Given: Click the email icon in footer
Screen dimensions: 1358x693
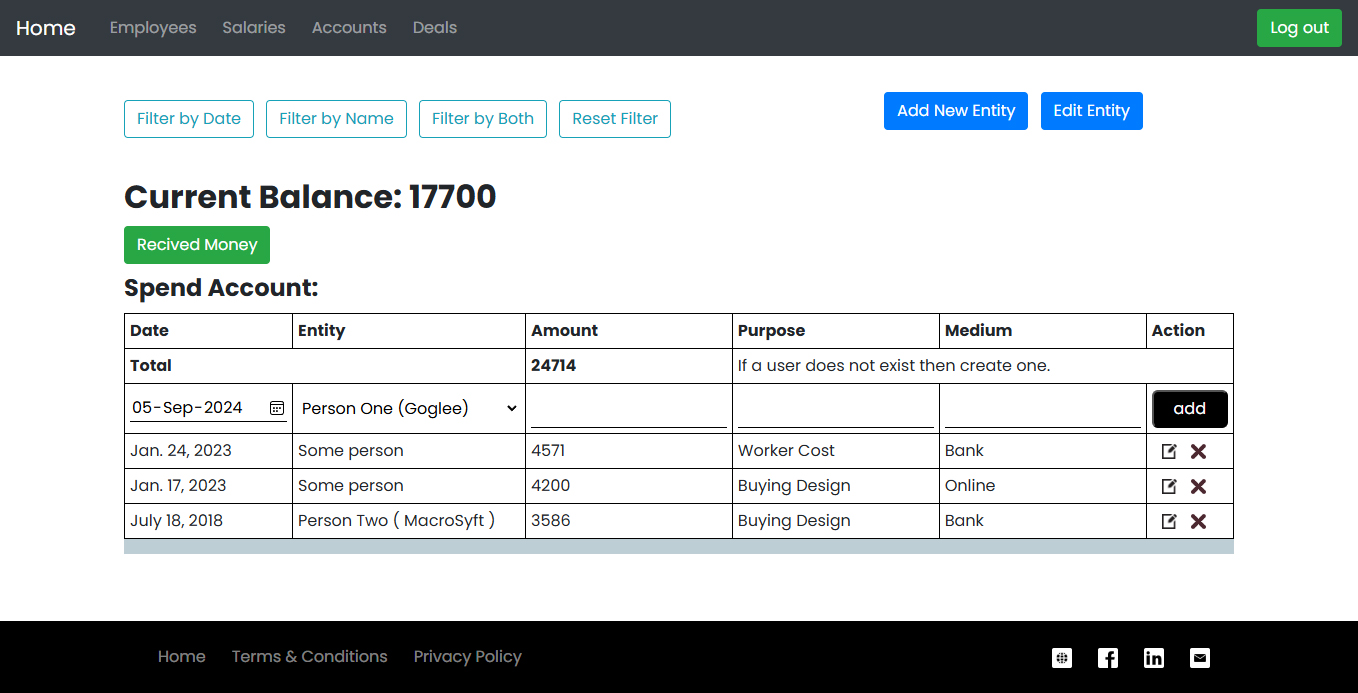Looking at the screenshot, I should (x=1200, y=657).
